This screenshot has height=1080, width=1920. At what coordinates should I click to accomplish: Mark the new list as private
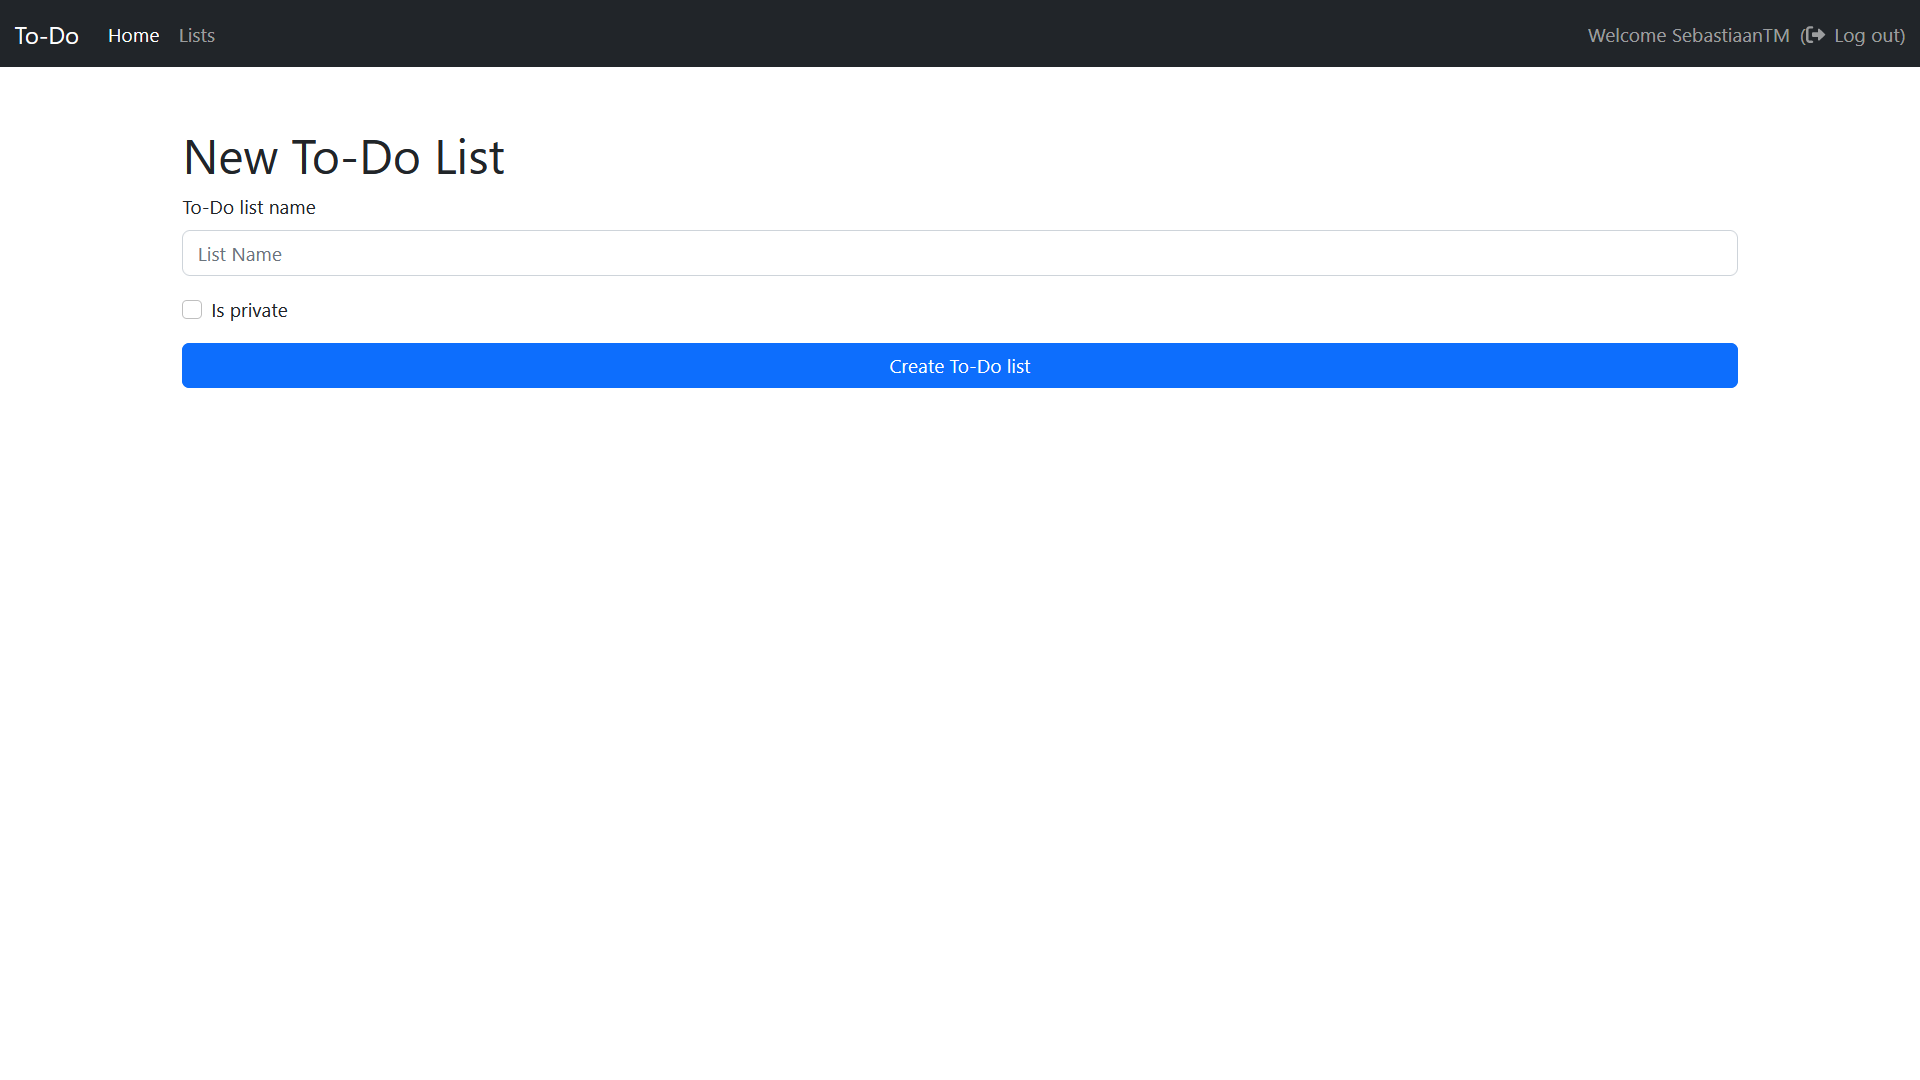coord(192,310)
